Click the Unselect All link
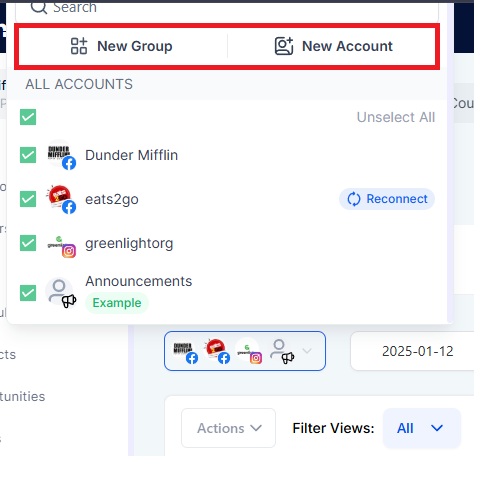489x477 pixels. (396, 117)
